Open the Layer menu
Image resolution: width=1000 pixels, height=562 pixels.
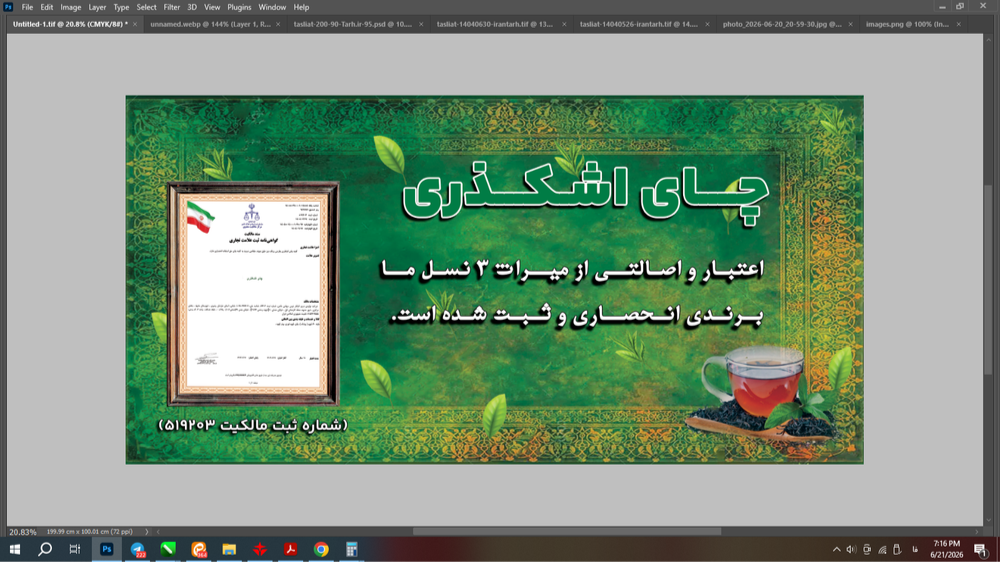[x=97, y=7]
